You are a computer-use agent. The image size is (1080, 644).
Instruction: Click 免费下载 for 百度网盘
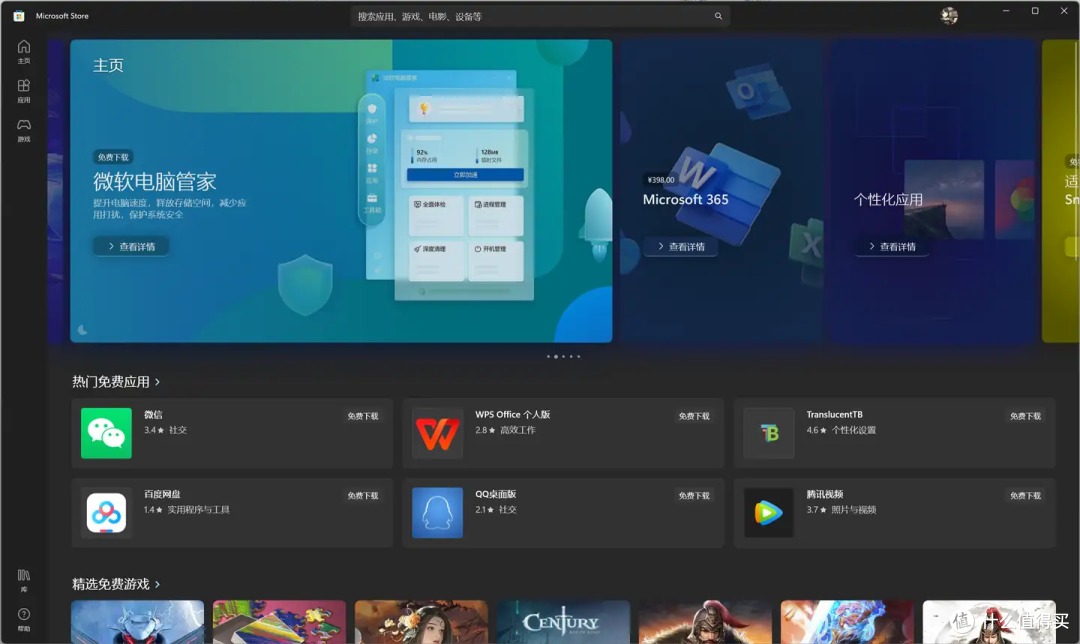click(x=362, y=495)
